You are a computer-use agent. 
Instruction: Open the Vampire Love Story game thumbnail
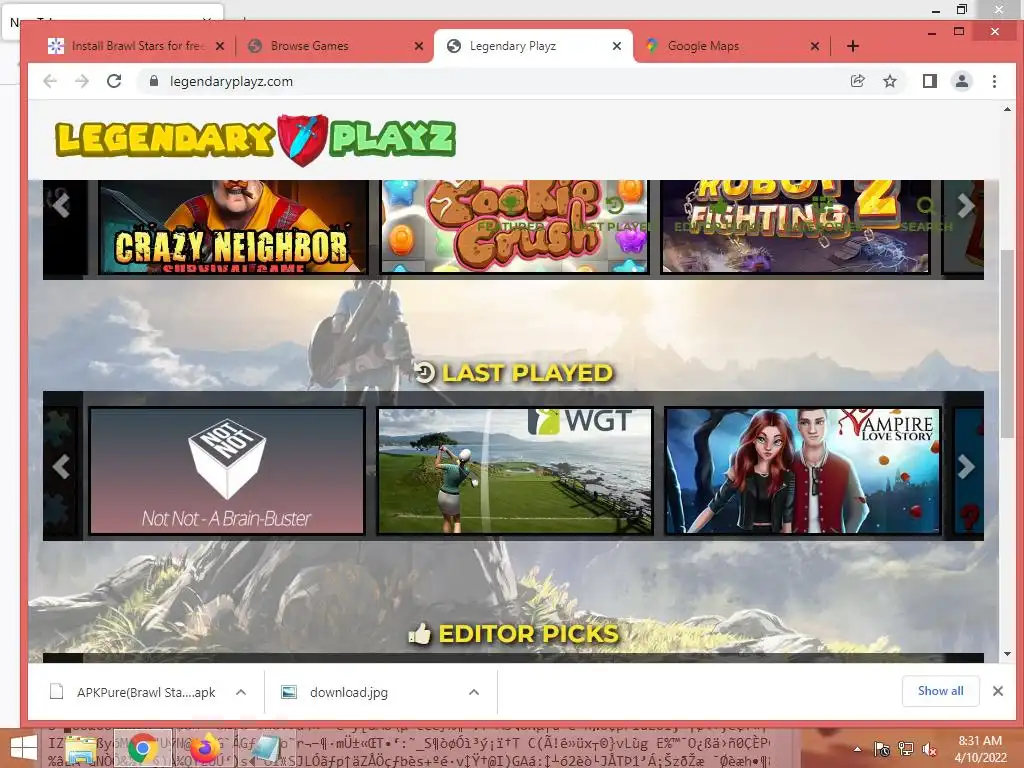(803, 471)
